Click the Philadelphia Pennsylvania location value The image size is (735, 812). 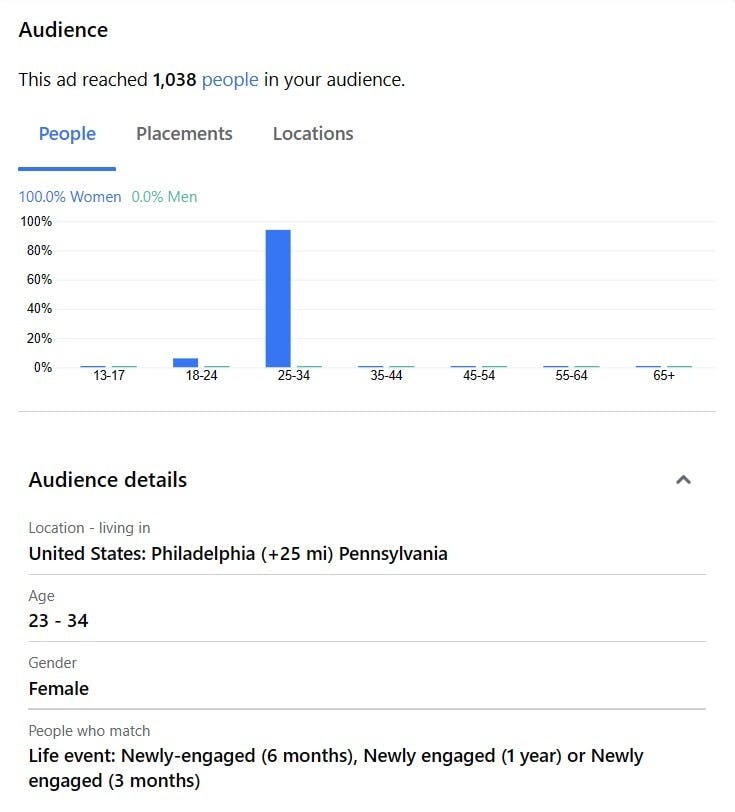click(238, 554)
